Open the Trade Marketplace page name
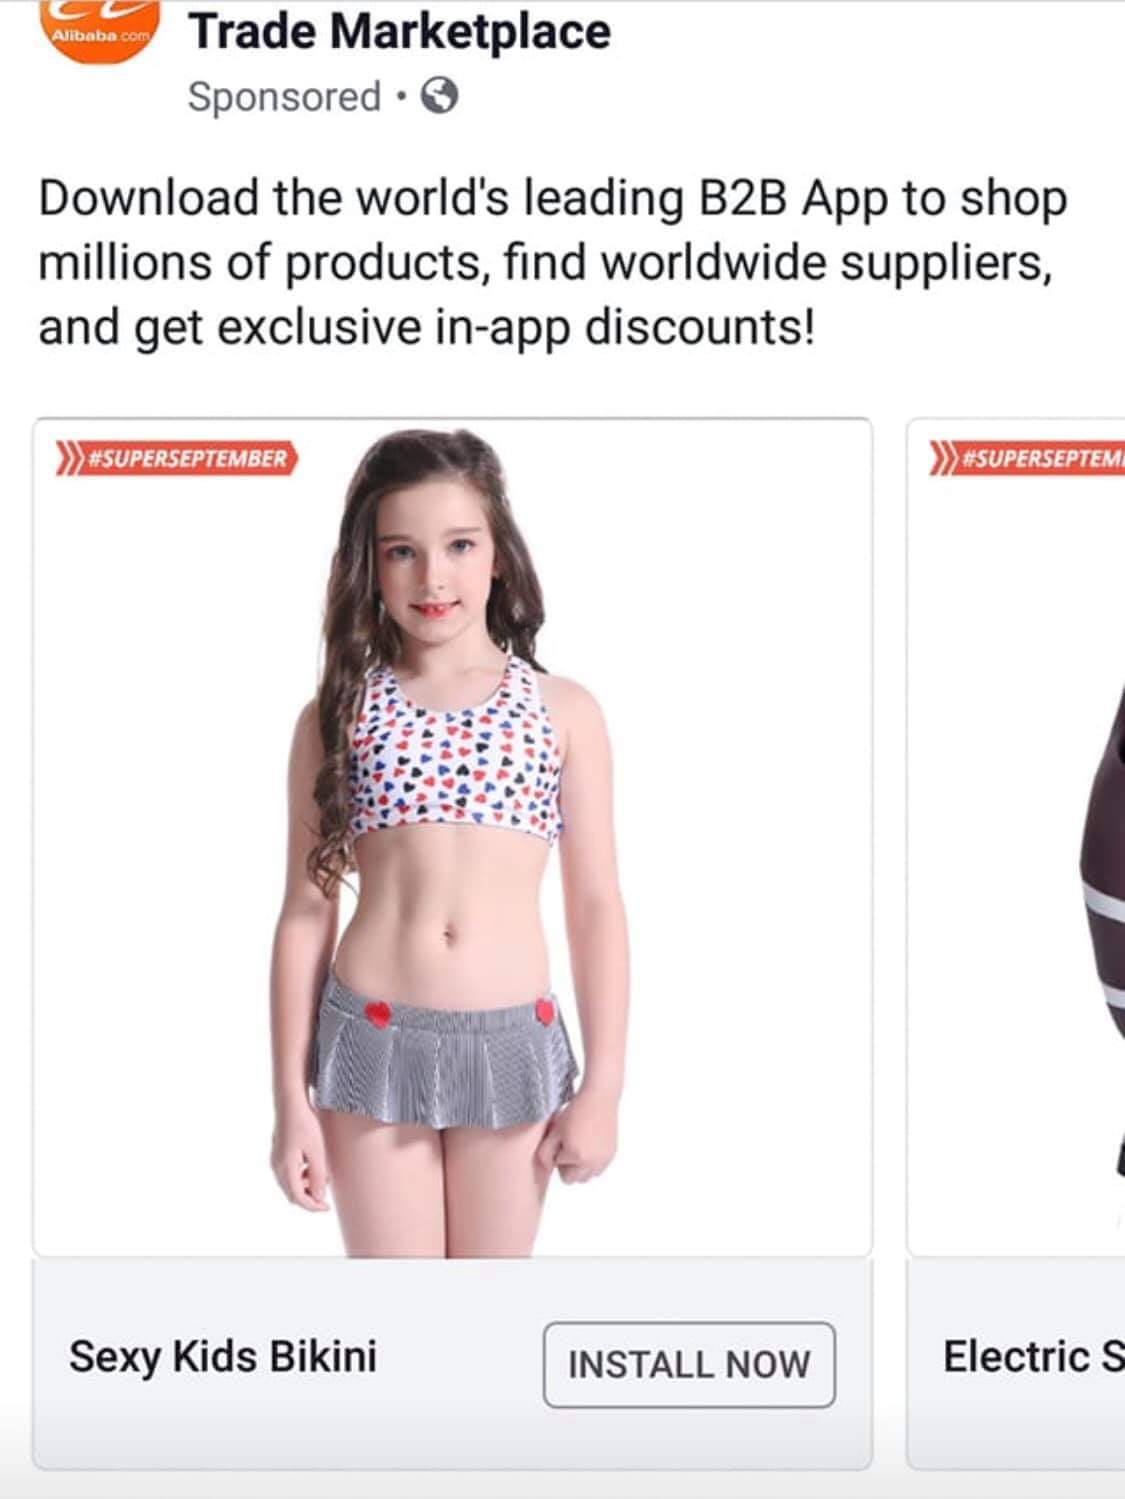 click(399, 31)
